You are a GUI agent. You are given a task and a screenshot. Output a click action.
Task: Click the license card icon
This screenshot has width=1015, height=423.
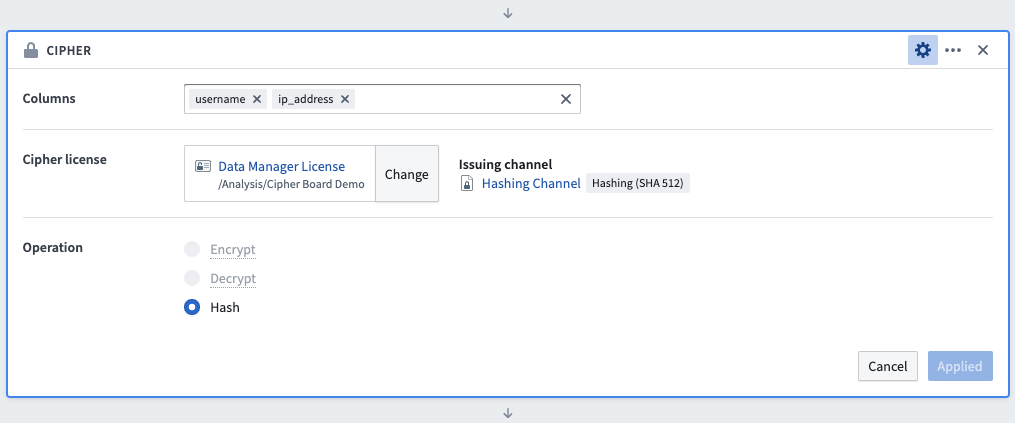coord(203,166)
